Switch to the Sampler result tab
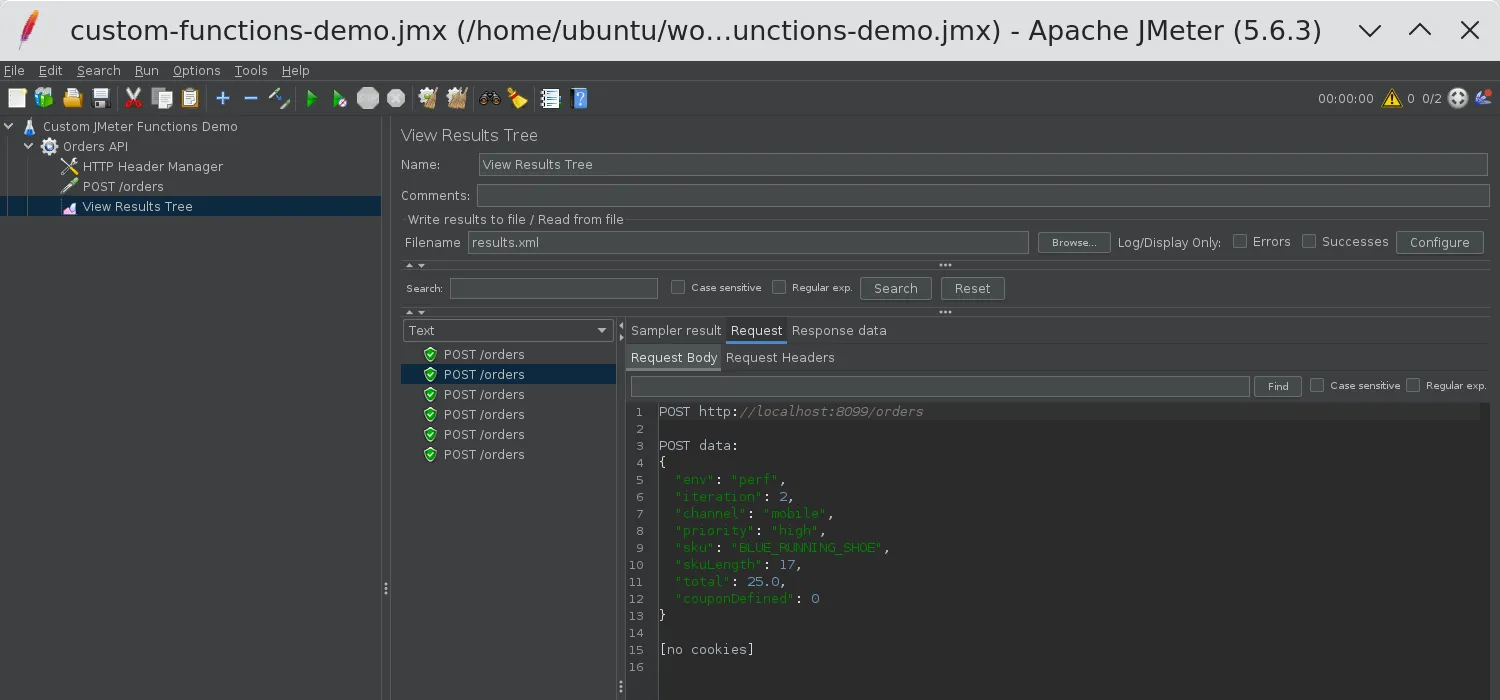The width and height of the screenshot is (1500, 700). coord(676,330)
